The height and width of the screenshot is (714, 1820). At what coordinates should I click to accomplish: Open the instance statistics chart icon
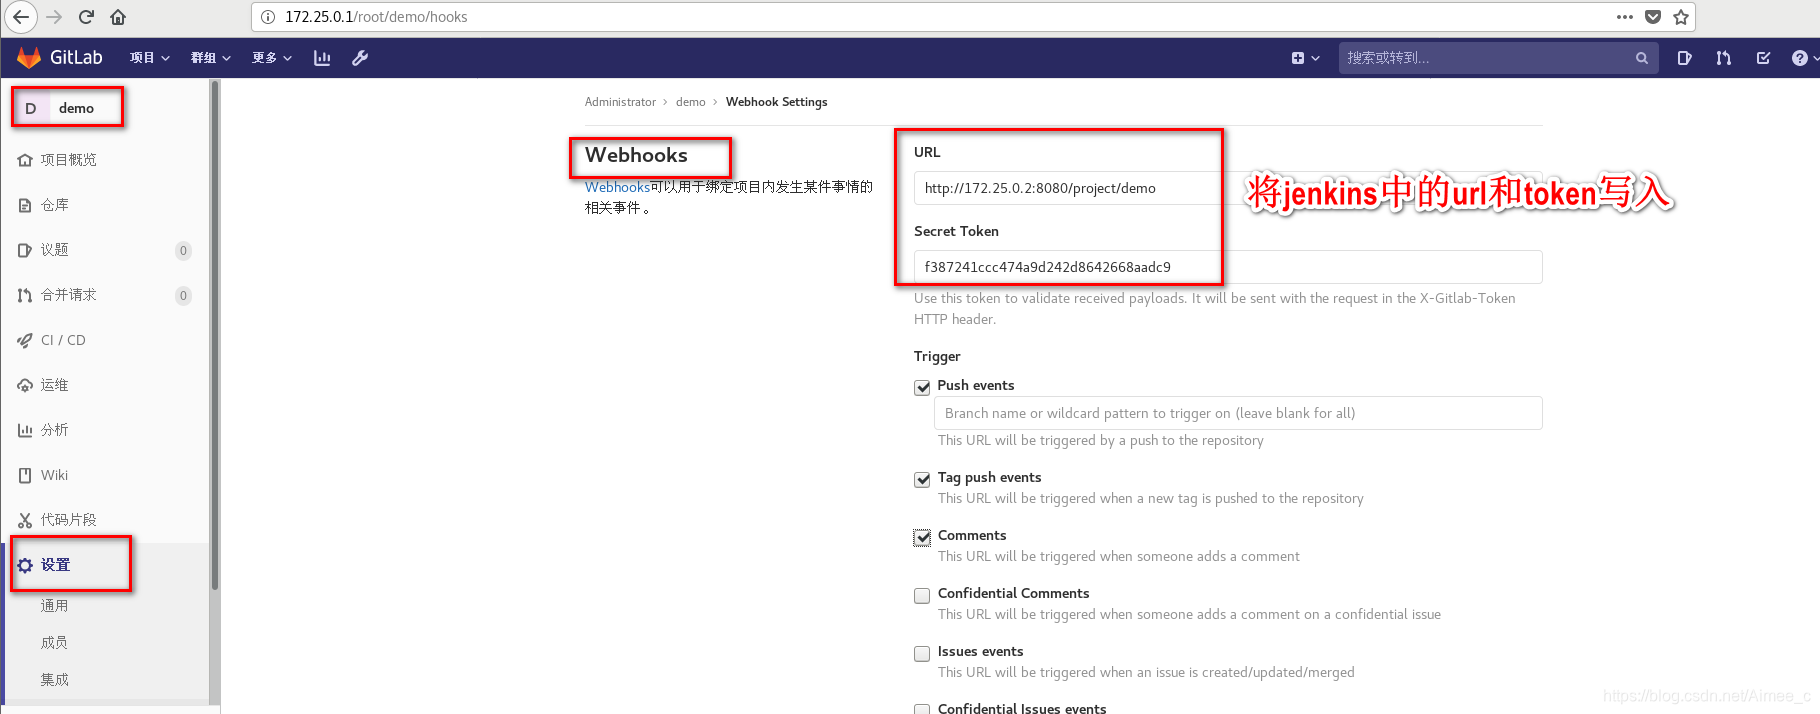[322, 58]
